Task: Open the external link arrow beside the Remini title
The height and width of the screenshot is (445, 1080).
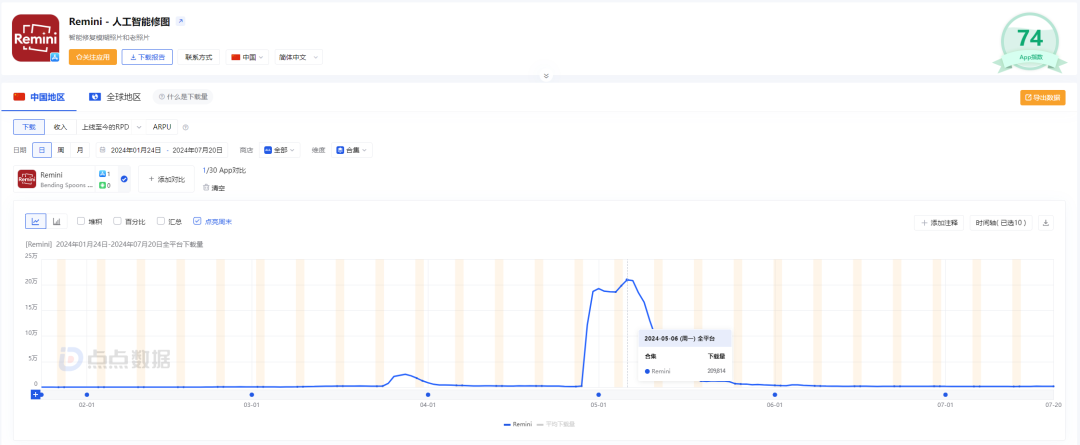Action: (181, 21)
